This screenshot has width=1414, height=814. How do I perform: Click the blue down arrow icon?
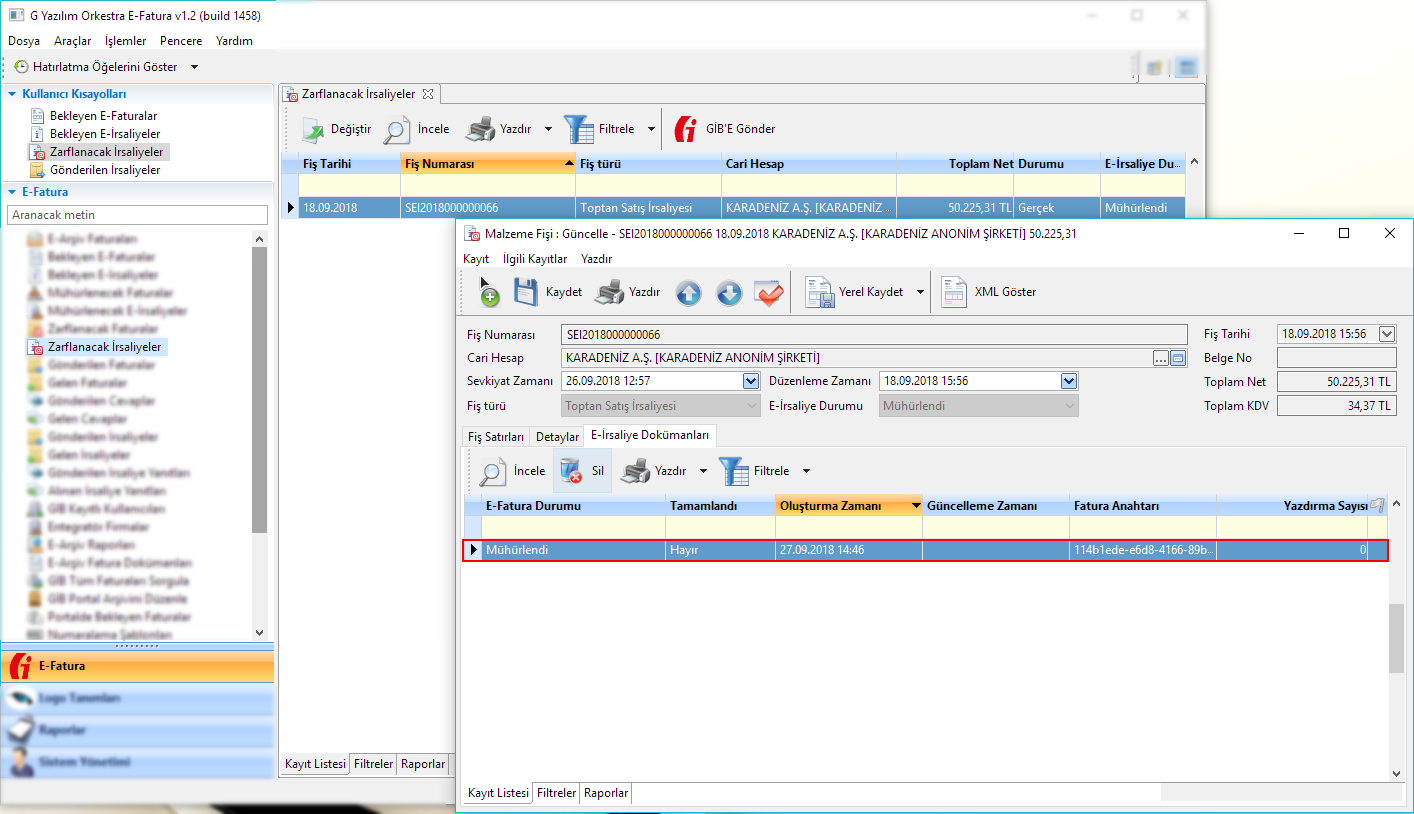point(729,292)
